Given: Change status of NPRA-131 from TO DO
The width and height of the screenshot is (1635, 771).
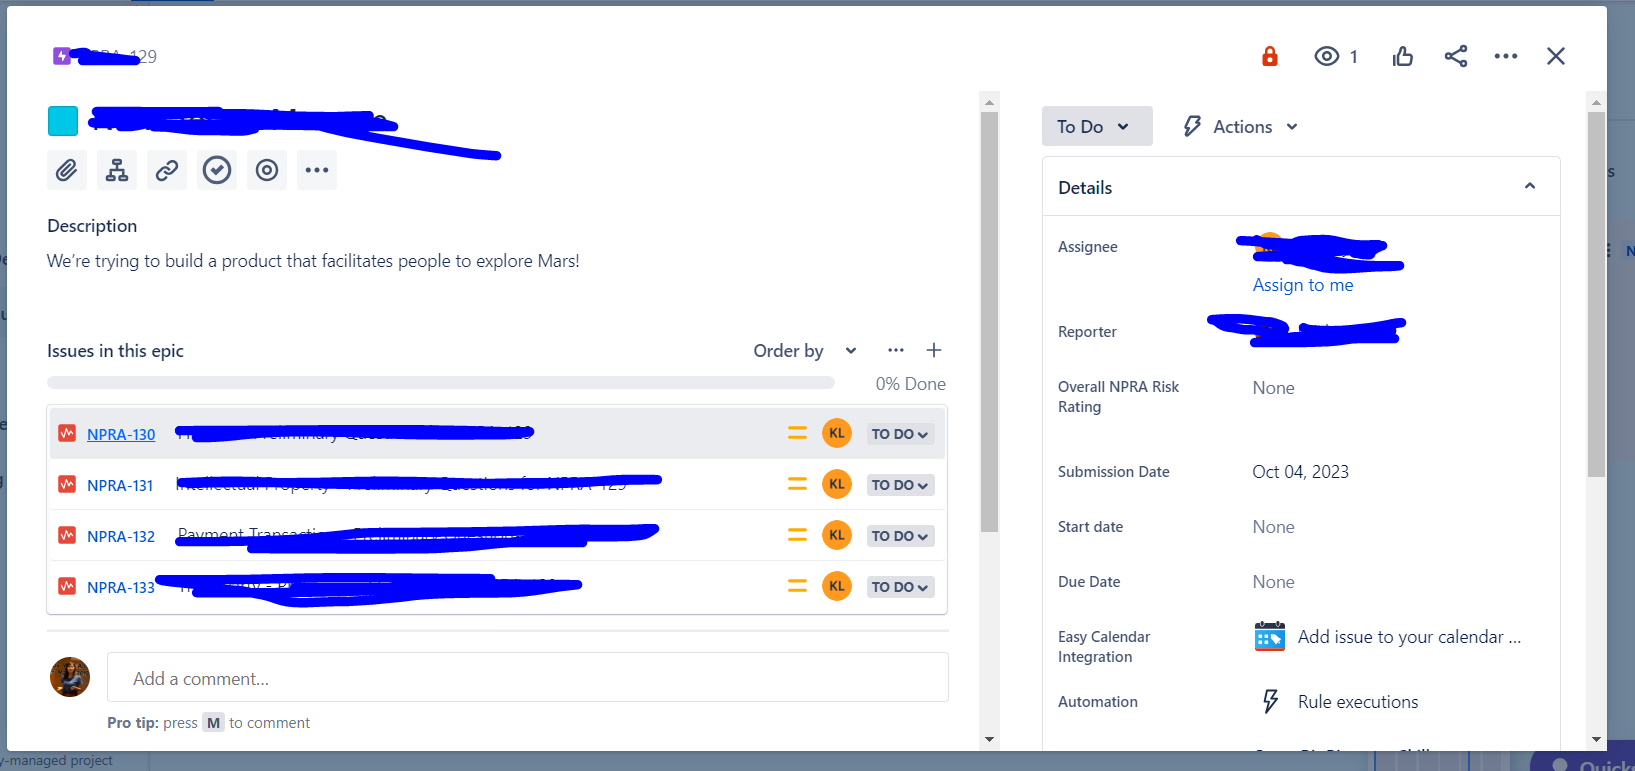Looking at the screenshot, I should pos(900,485).
